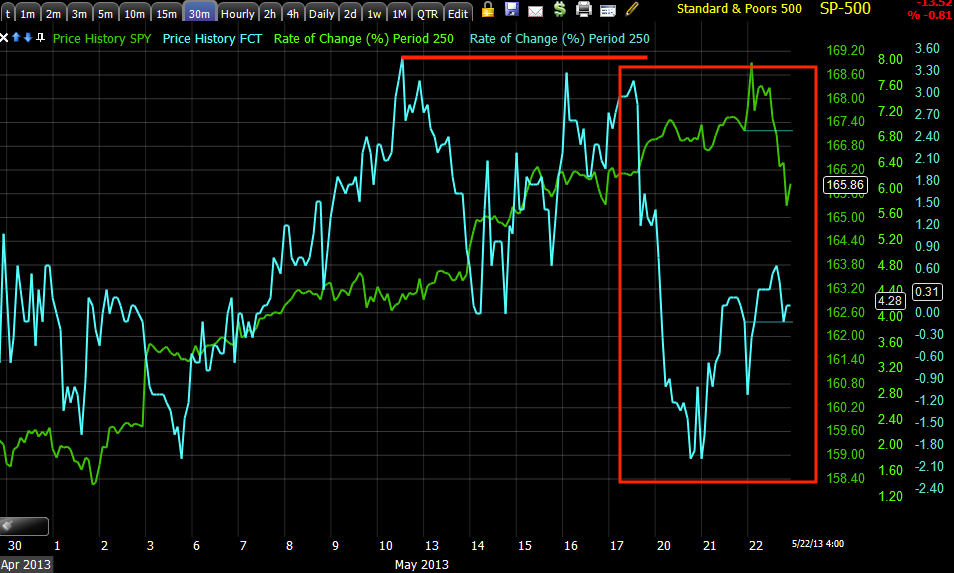This screenshot has width=954, height=573.
Task: Click the 169.20 price axis label
Action: (846, 50)
